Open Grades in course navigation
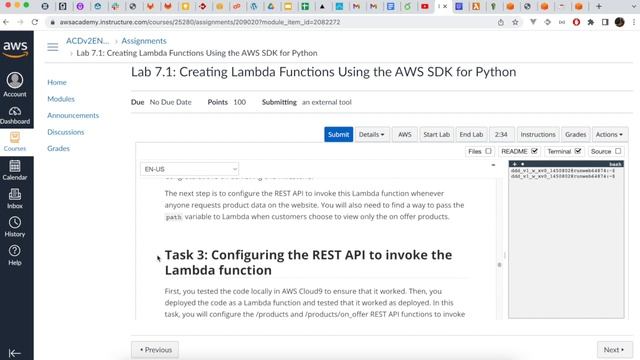640x360 pixels. click(x=58, y=149)
